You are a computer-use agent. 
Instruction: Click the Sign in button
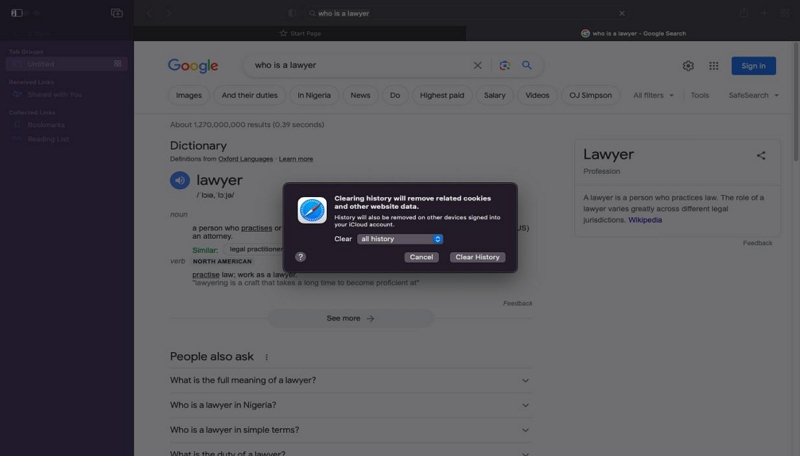[x=754, y=66]
